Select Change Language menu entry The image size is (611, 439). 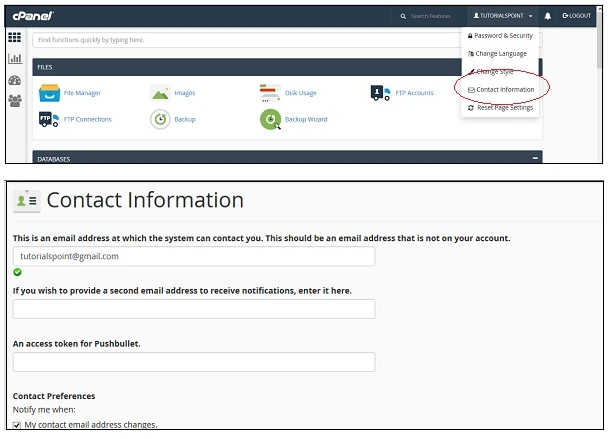500,54
